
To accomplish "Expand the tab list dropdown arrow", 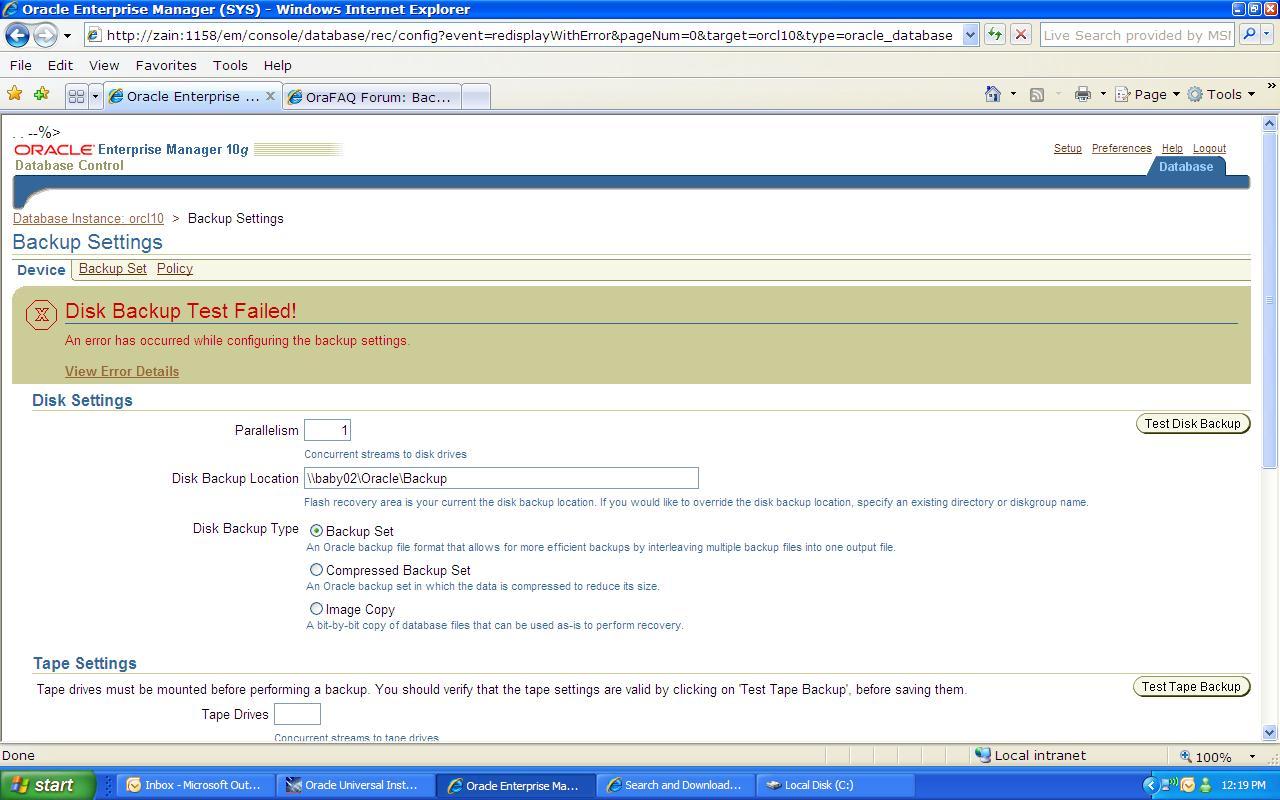I will pyautogui.click(x=95, y=96).
